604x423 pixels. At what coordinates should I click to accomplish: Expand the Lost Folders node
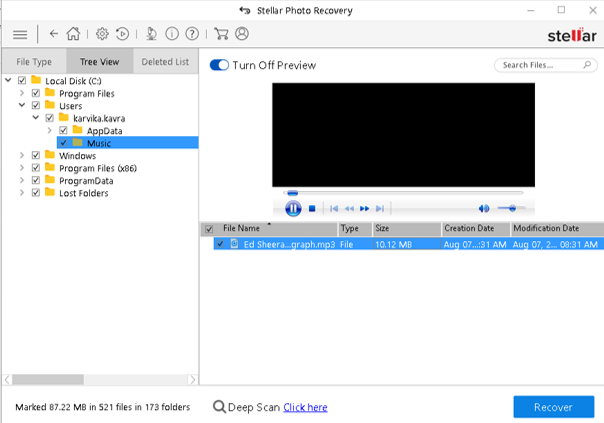22,193
